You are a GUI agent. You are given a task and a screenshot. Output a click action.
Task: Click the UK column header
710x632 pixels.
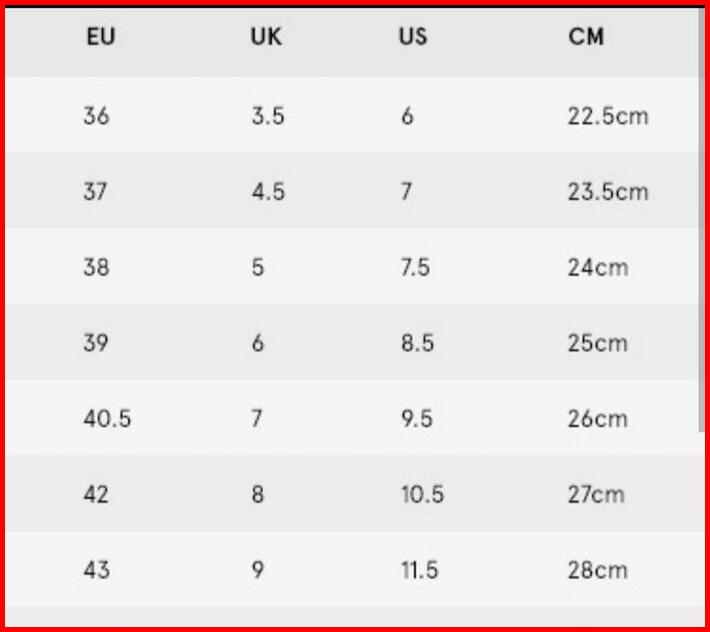pos(266,37)
